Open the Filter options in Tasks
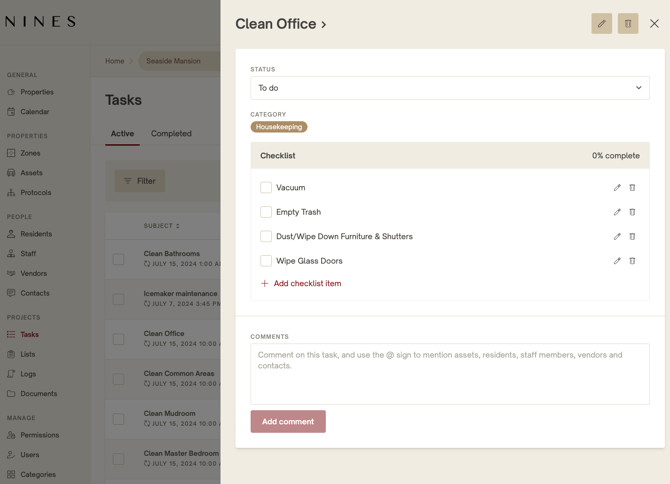 [x=140, y=181]
